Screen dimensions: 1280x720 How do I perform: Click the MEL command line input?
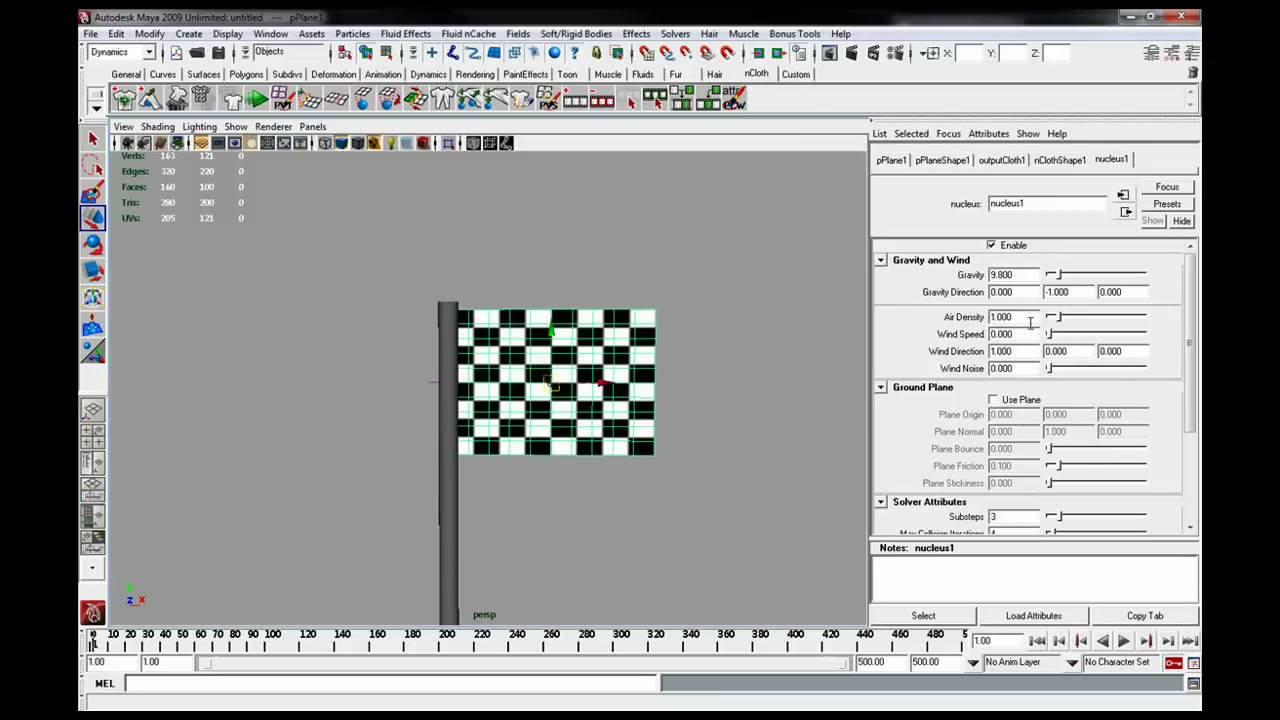pyautogui.click(x=392, y=684)
